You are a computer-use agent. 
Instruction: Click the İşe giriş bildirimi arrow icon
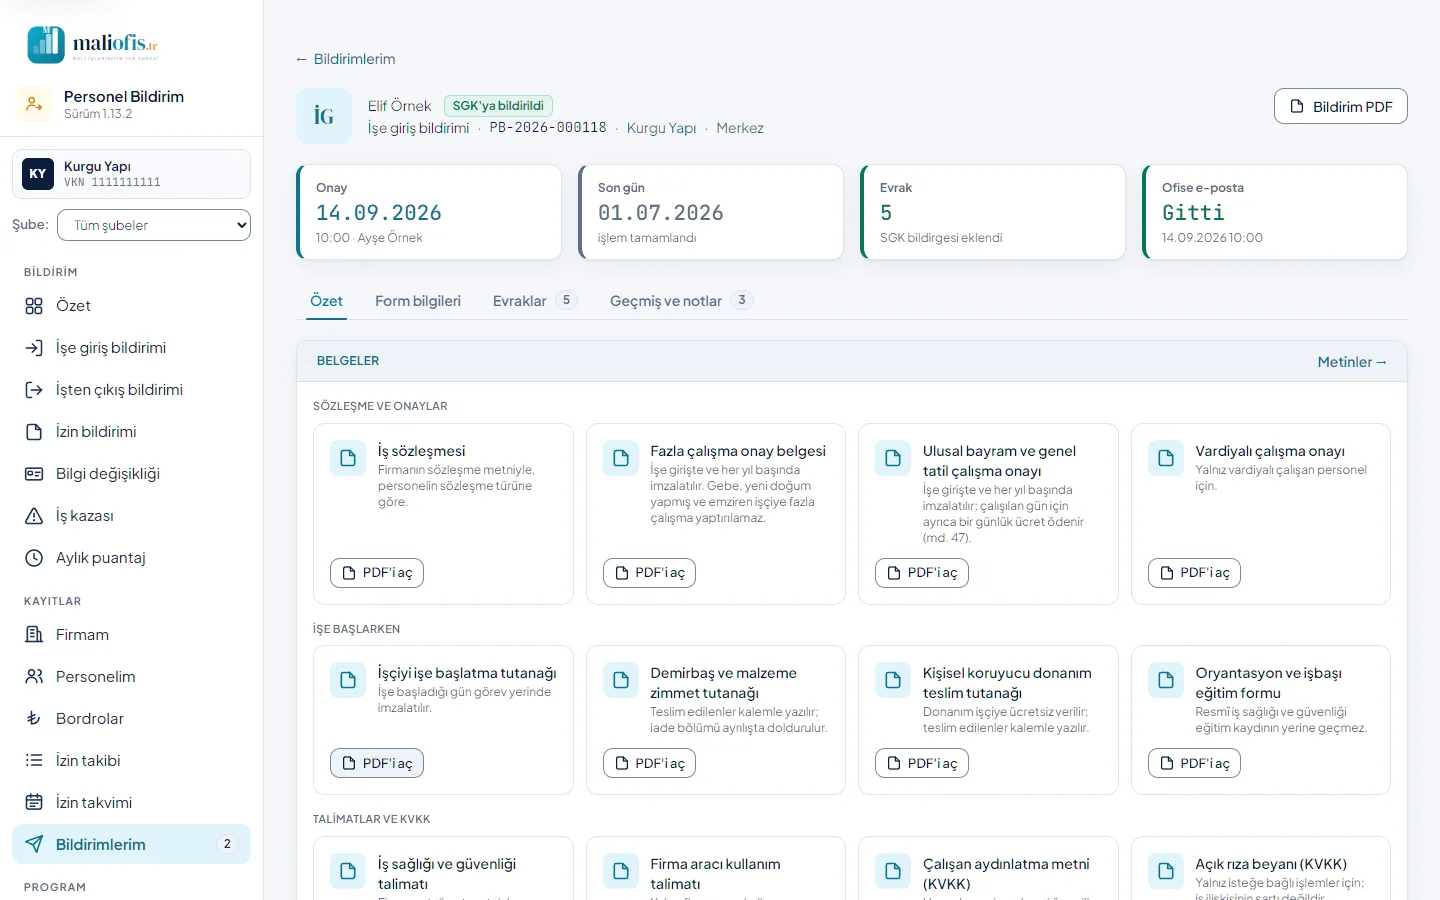tap(34, 348)
